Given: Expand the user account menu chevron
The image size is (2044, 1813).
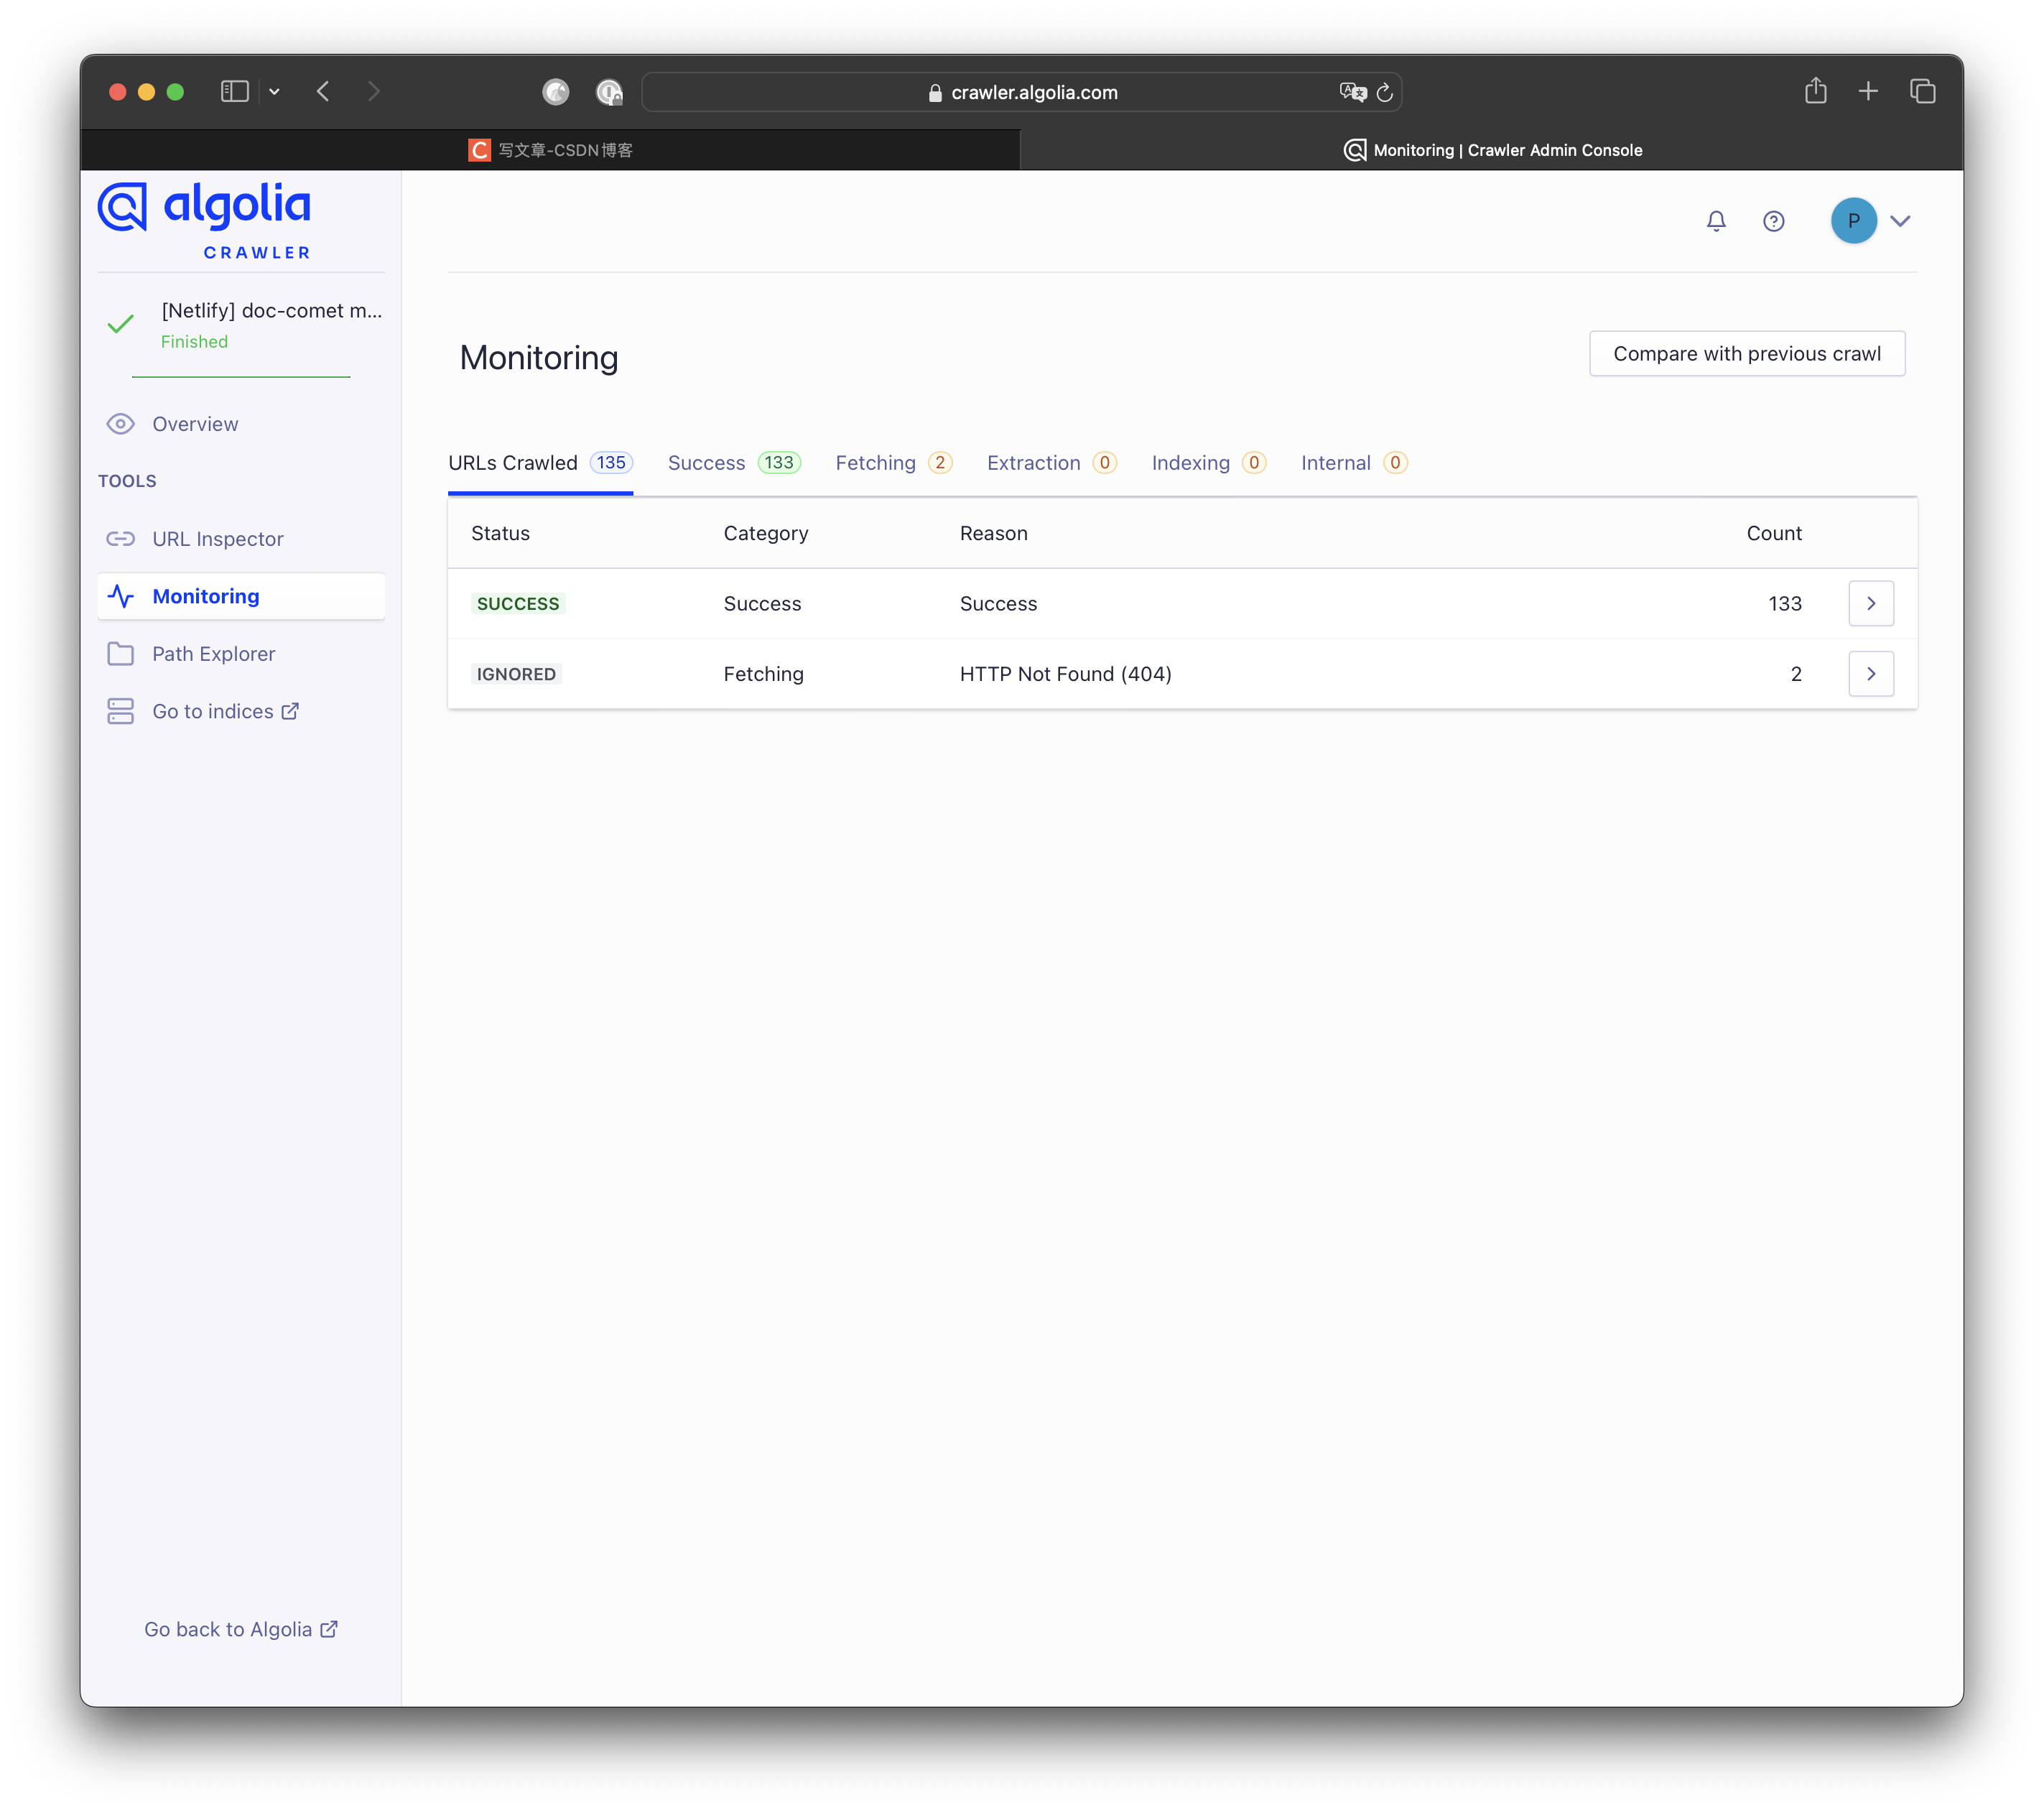Looking at the screenshot, I should point(1900,221).
